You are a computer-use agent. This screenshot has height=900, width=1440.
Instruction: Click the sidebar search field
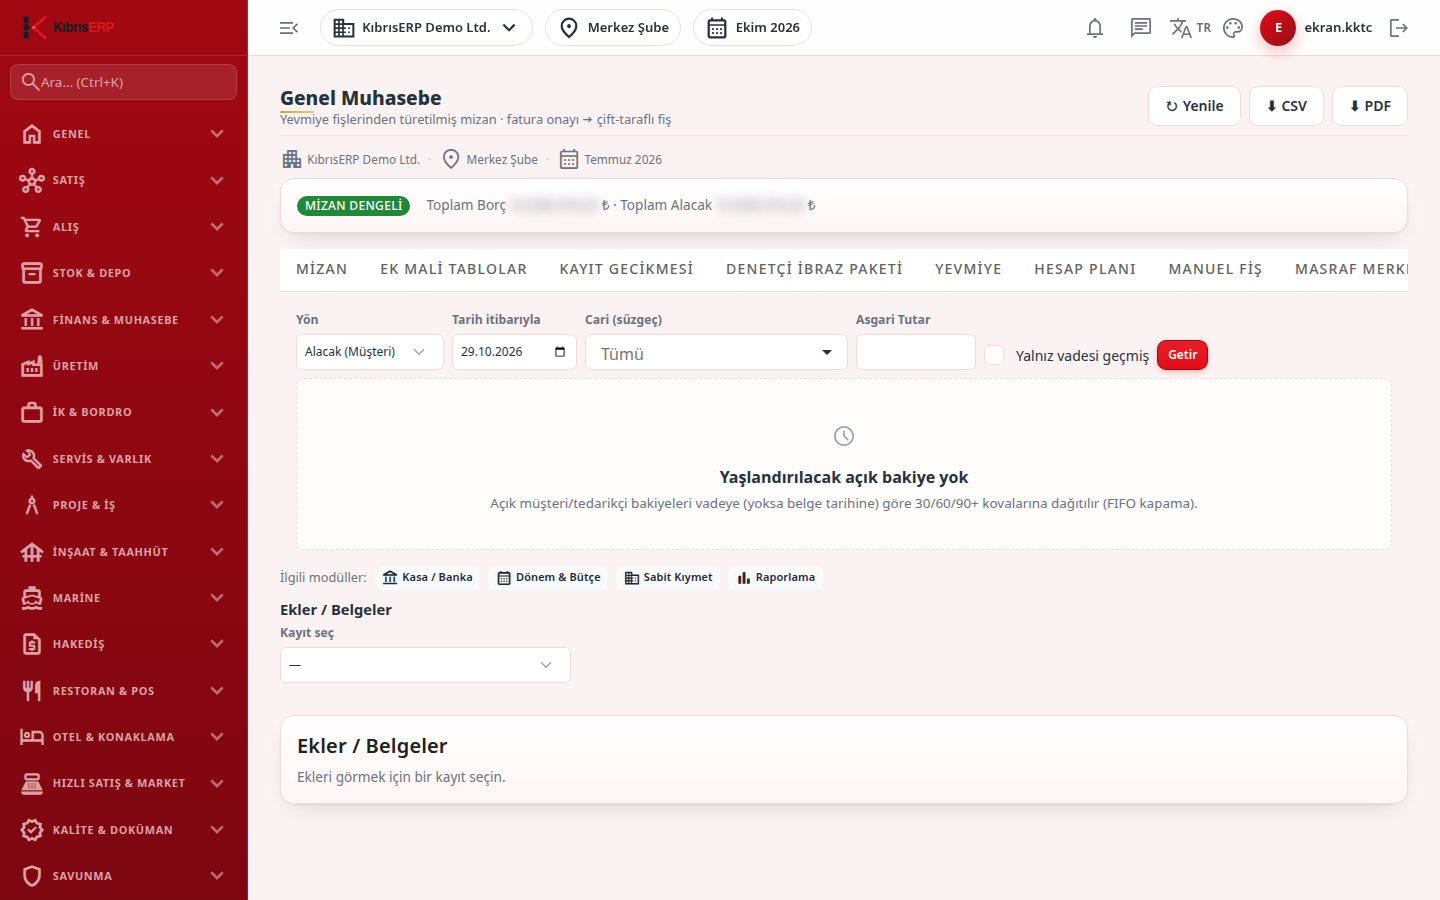coord(124,82)
